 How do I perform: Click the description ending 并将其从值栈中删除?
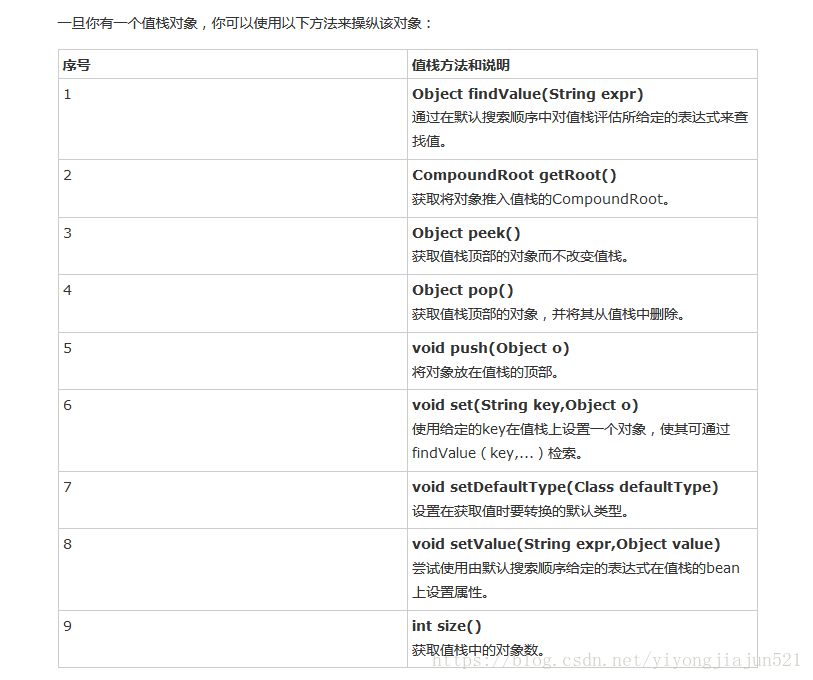pyautogui.click(x=548, y=314)
